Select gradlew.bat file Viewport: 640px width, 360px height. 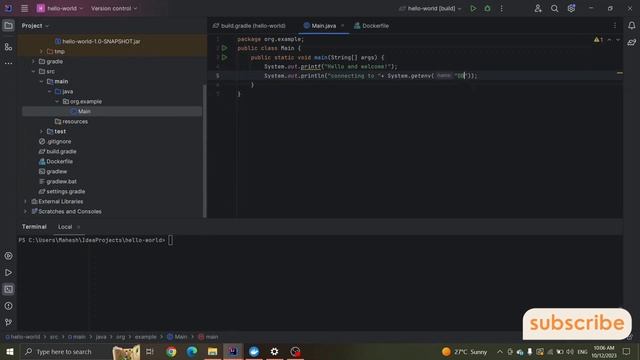click(x=58, y=182)
